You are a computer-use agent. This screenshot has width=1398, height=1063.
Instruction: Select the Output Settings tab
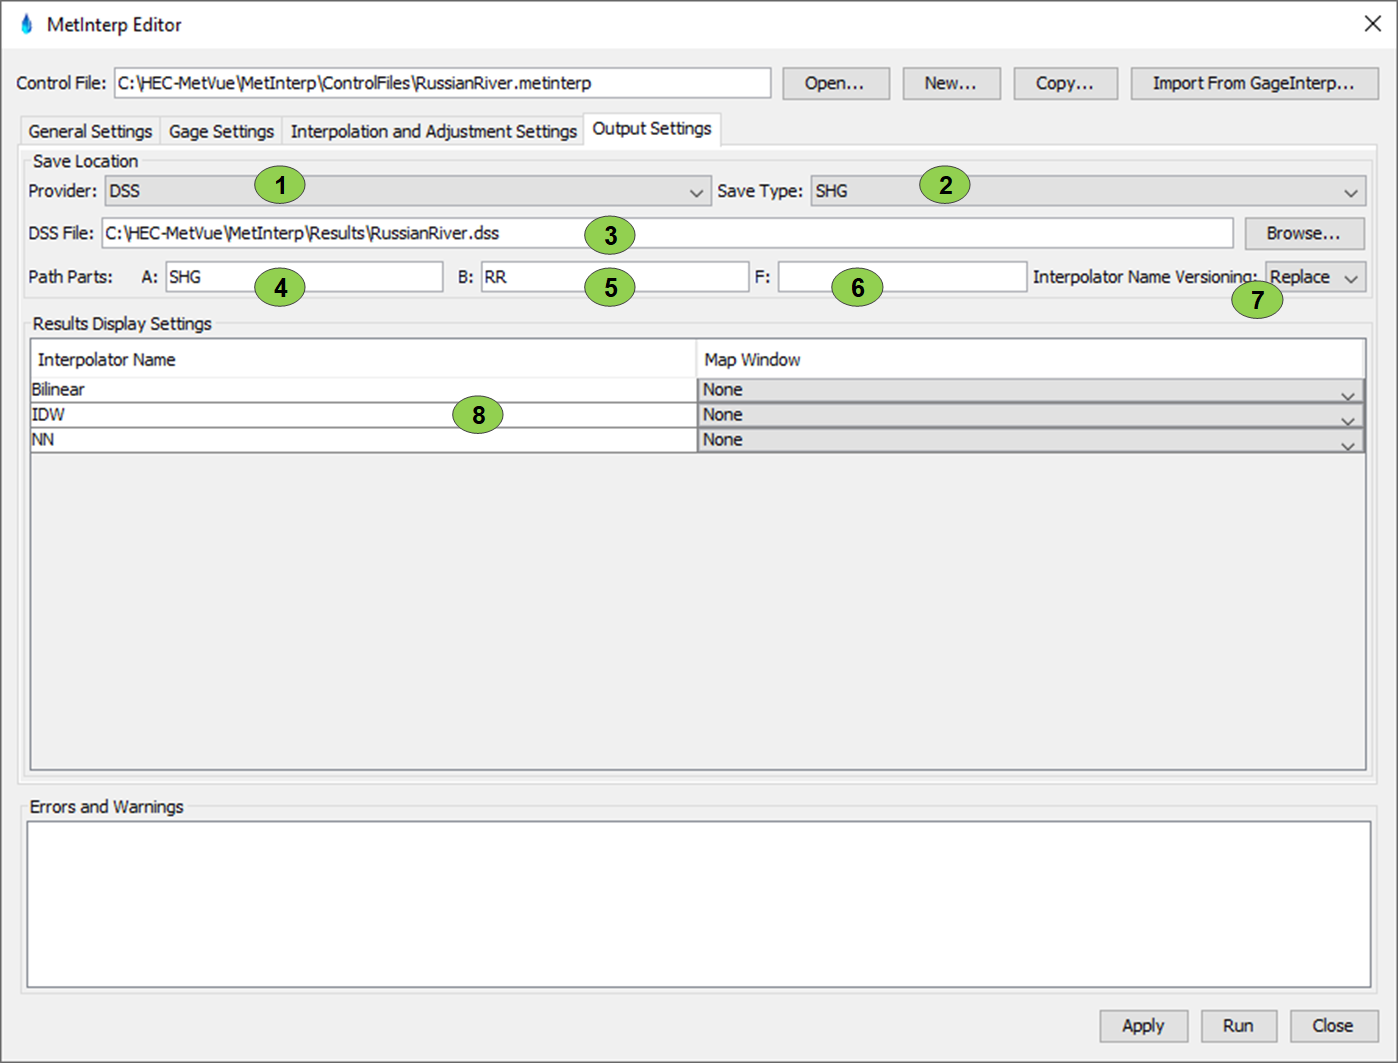[651, 129]
